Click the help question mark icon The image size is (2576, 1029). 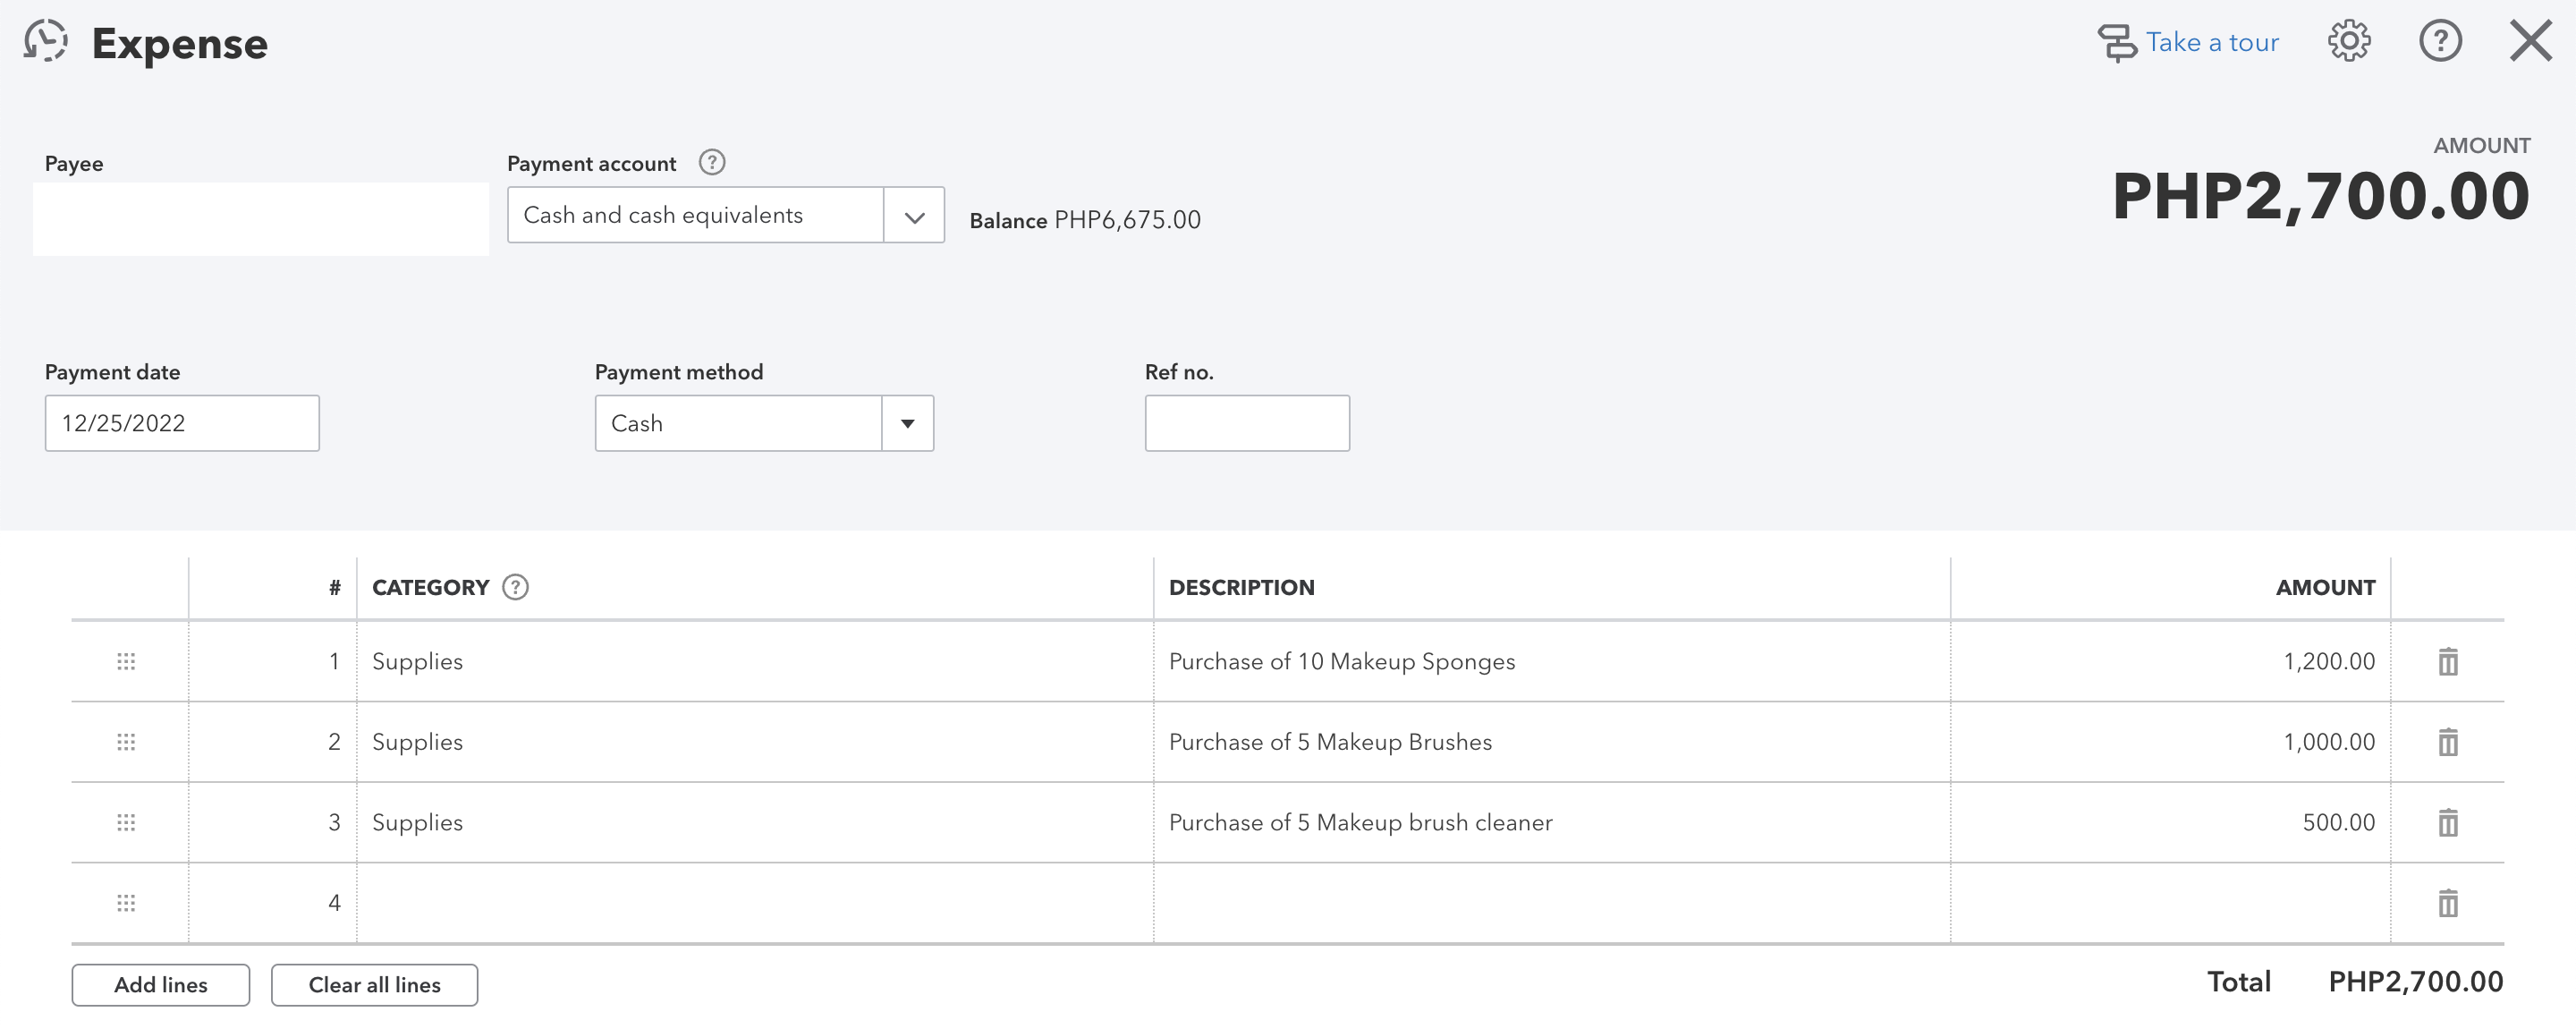pos(2440,42)
